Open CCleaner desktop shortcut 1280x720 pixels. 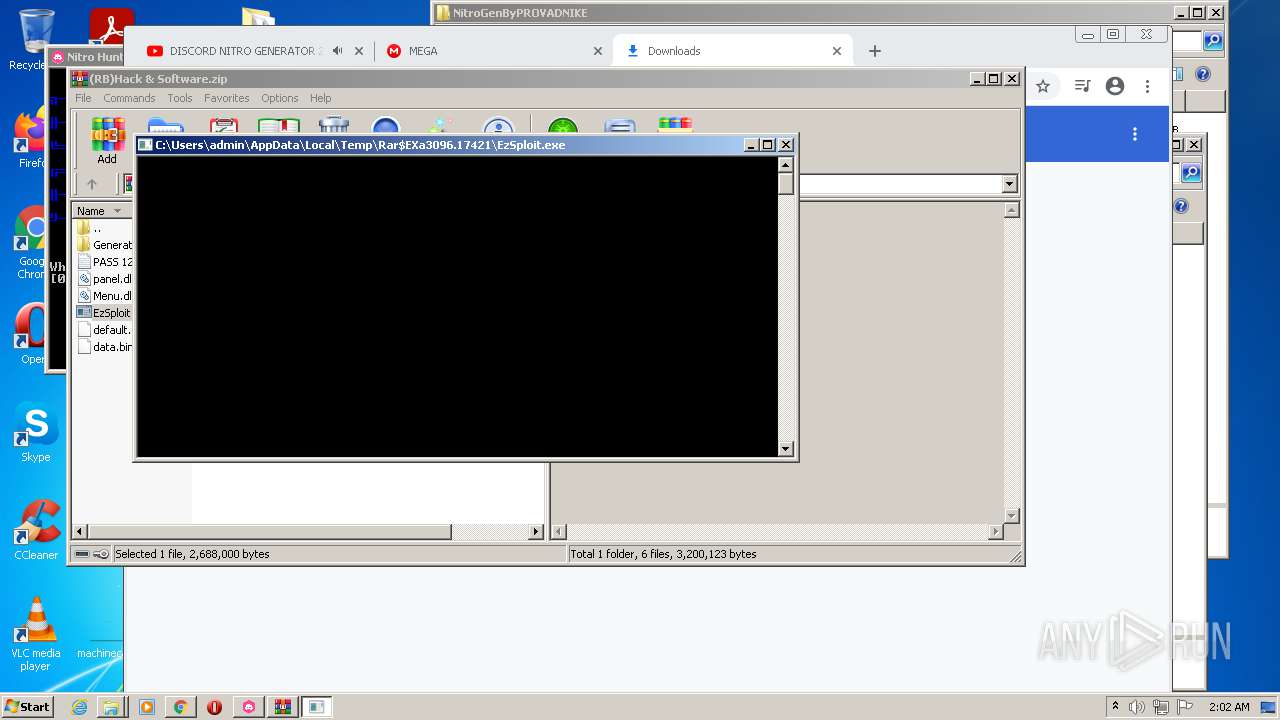click(36, 530)
